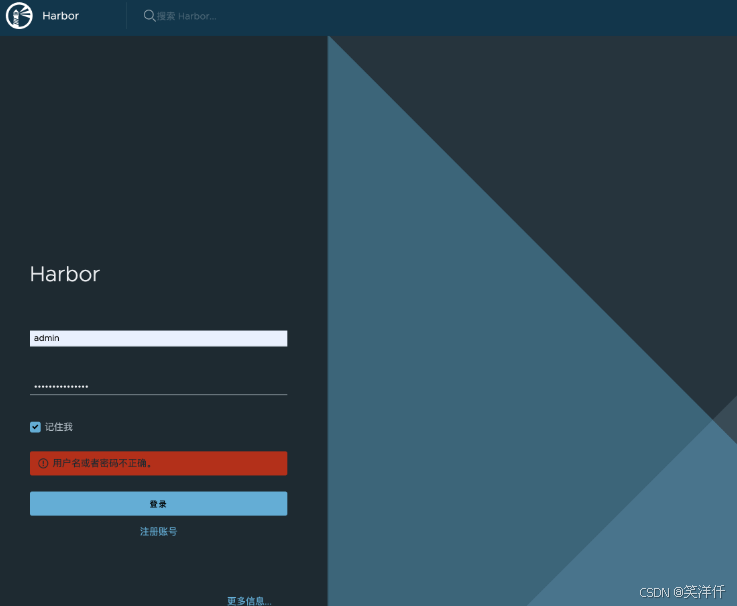737x606 pixels.
Task: Click the warning icon in error banner
Action: [43, 464]
